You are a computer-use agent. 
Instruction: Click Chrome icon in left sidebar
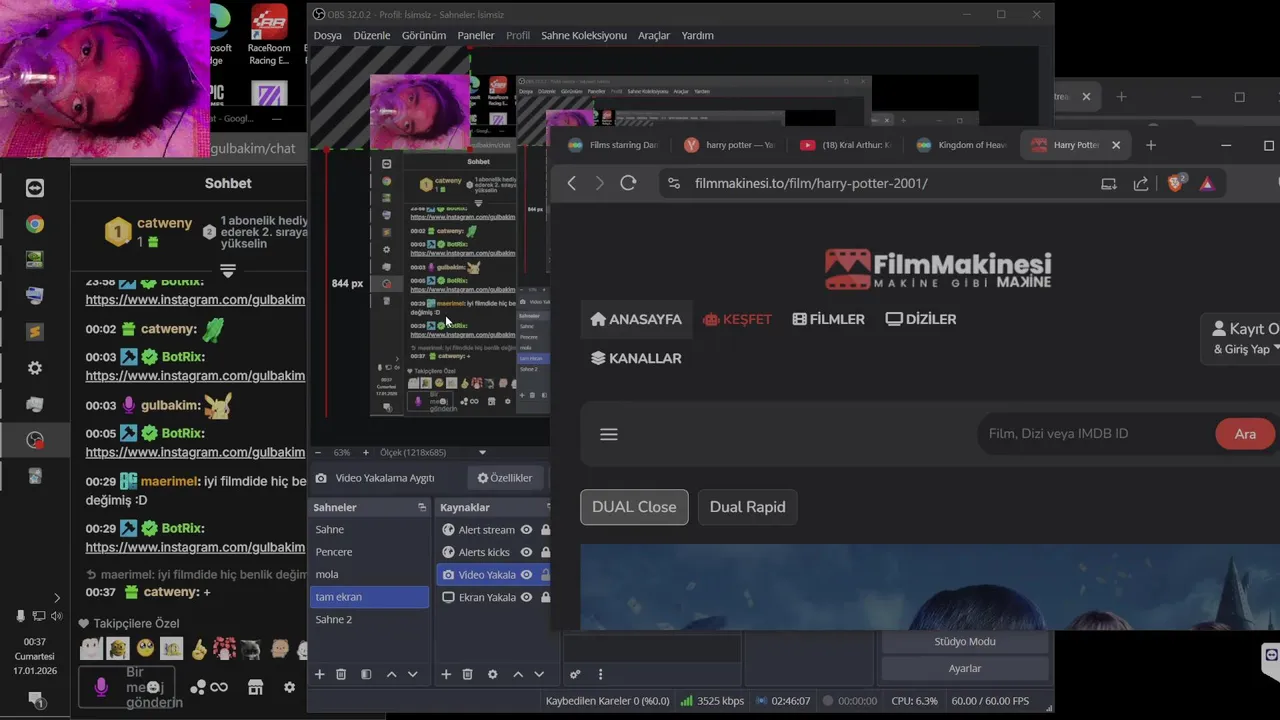pyautogui.click(x=35, y=224)
